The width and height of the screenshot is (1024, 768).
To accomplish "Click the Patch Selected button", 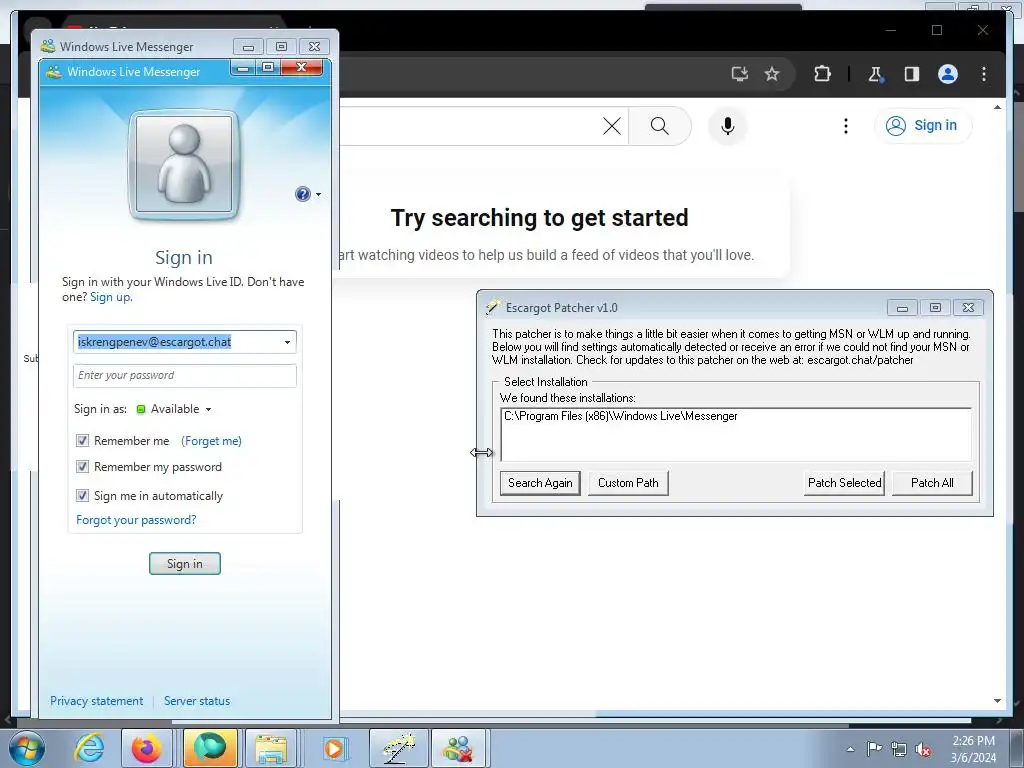I will pos(844,483).
